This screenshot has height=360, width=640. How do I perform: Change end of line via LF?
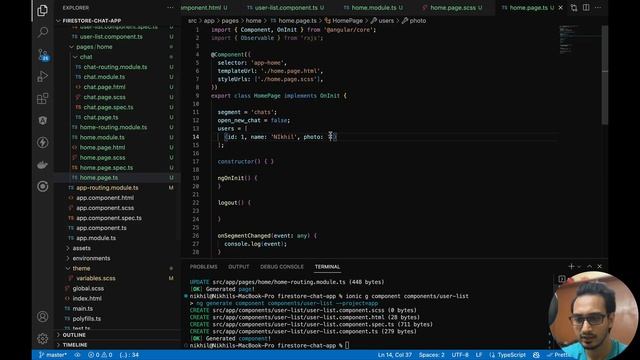tap(478, 355)
